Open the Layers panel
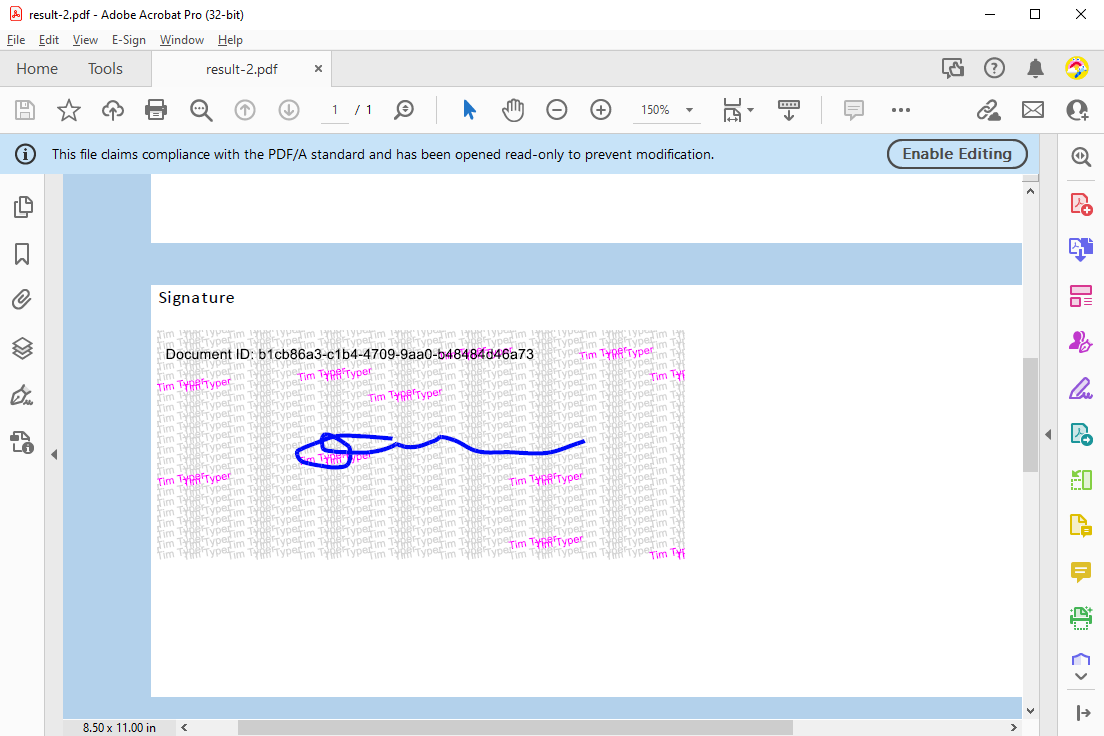This screenshot has height=736, width=1104. point(23,348)
